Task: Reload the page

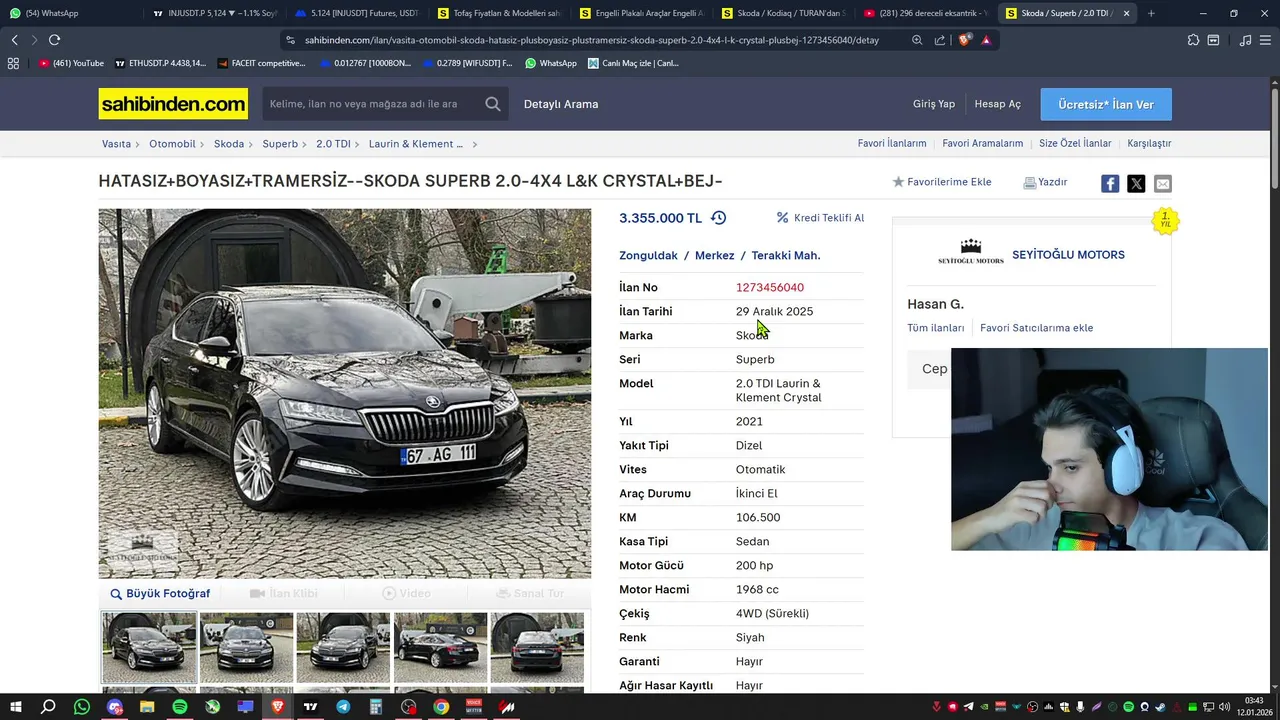Action: coord(54,40)
